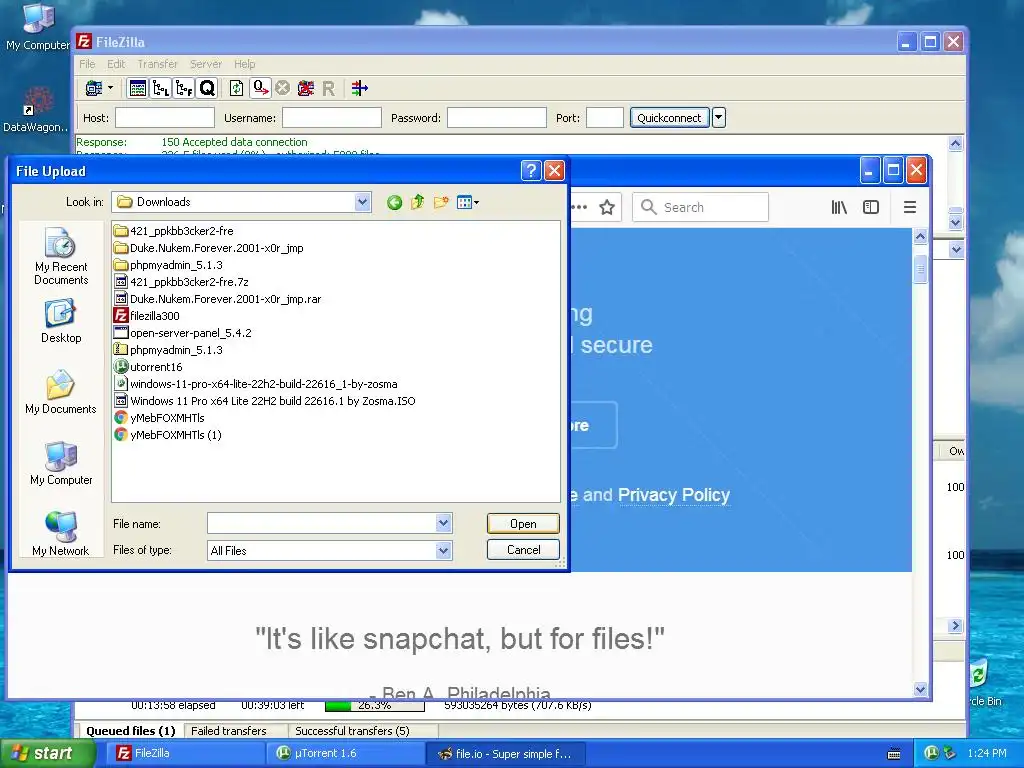Click the FileZilla Port input field
Viewport: 1024px width, 768px height.
coord(605,118)
